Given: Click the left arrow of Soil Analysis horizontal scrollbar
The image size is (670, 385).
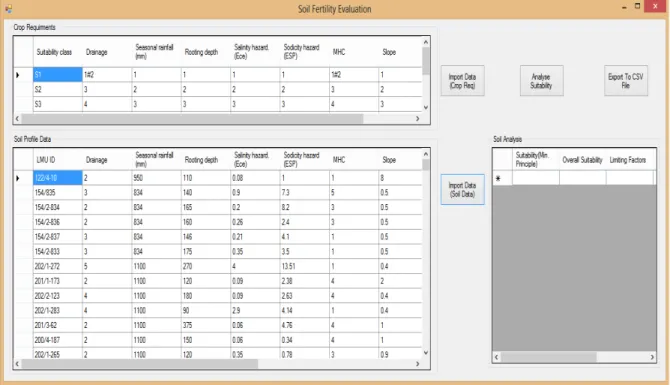Looking at the screenshot, I should pos(497,357).
